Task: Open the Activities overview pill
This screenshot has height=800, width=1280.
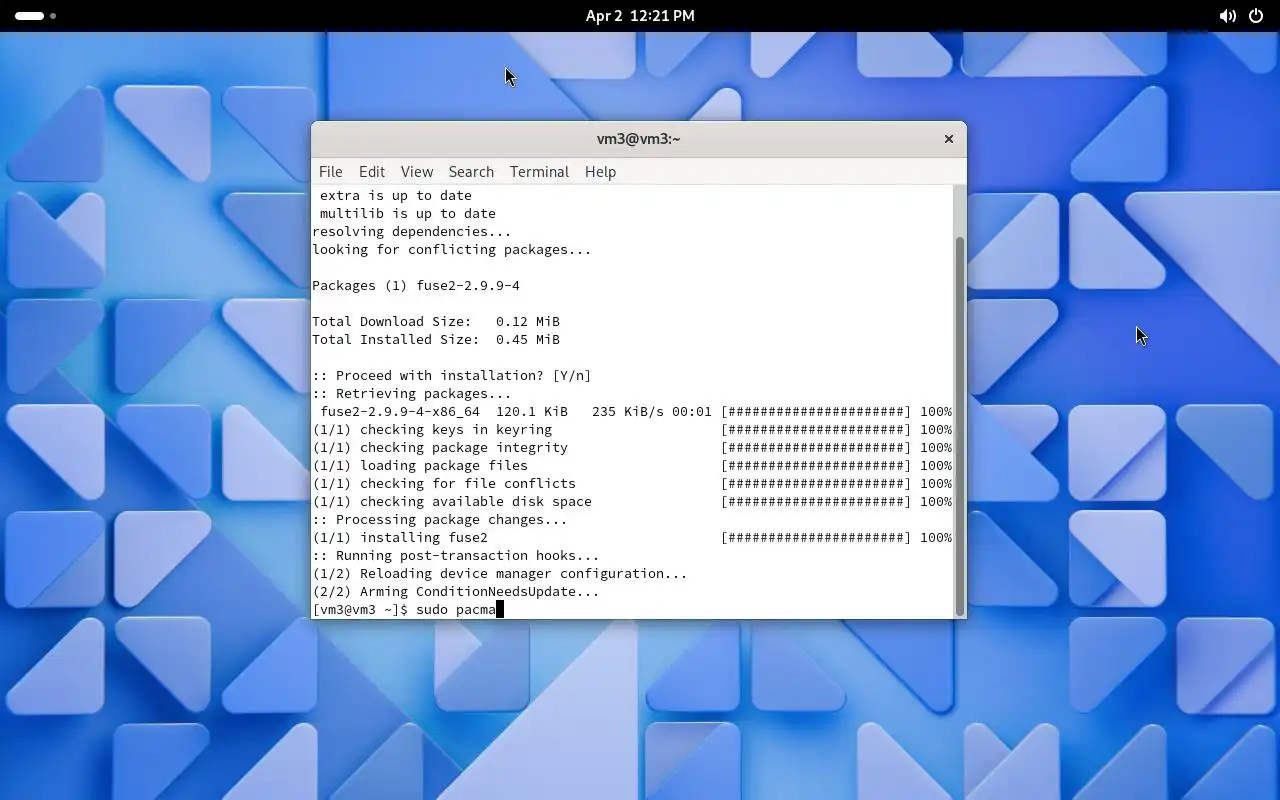Action: point(35,16)
